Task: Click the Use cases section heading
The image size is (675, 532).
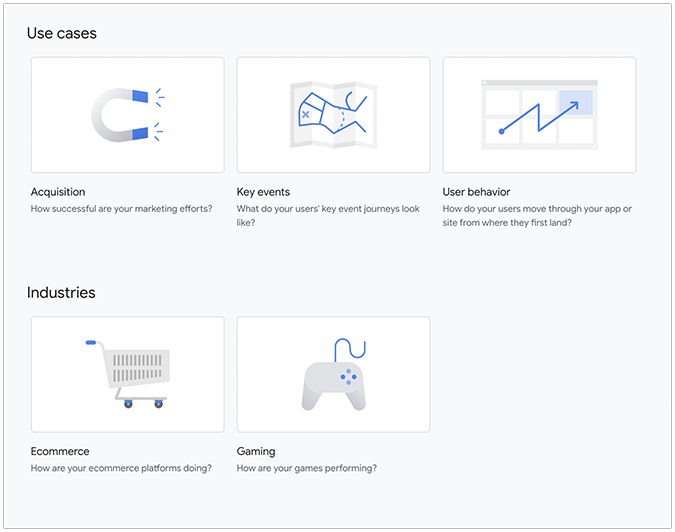Action: 62,33
